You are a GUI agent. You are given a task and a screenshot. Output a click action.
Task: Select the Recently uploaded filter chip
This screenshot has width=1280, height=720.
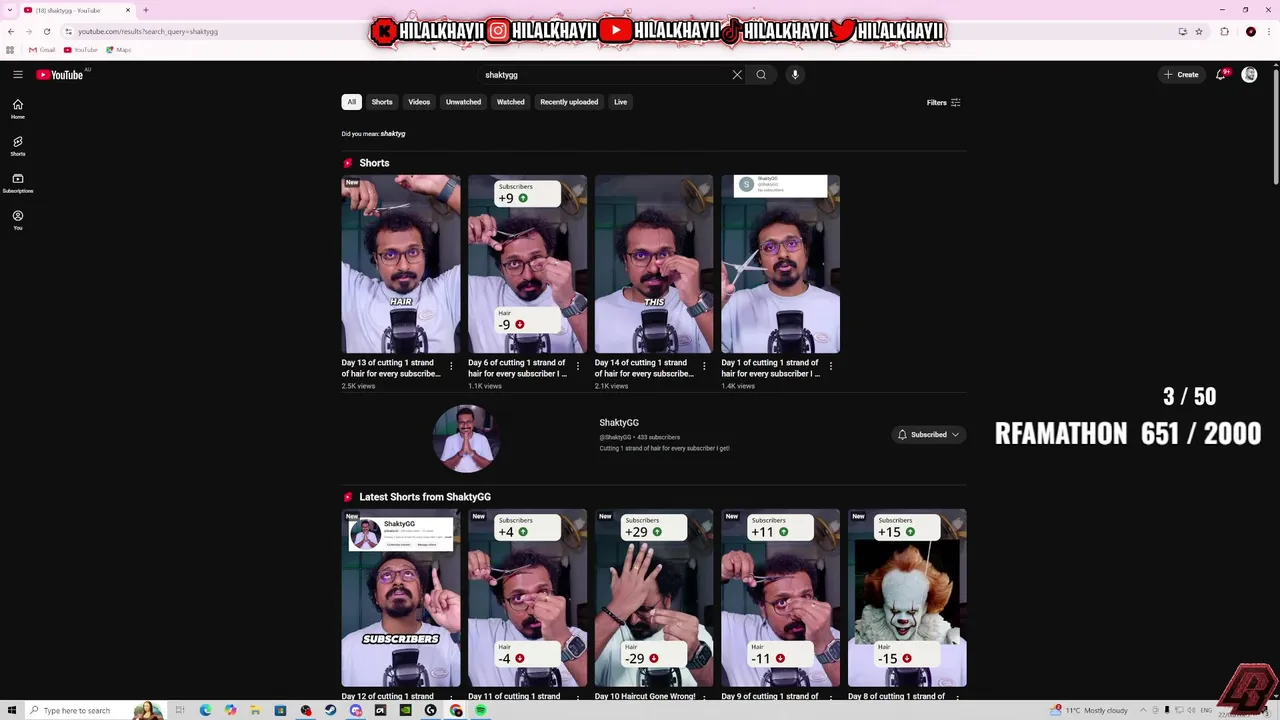tap(569, 102)
